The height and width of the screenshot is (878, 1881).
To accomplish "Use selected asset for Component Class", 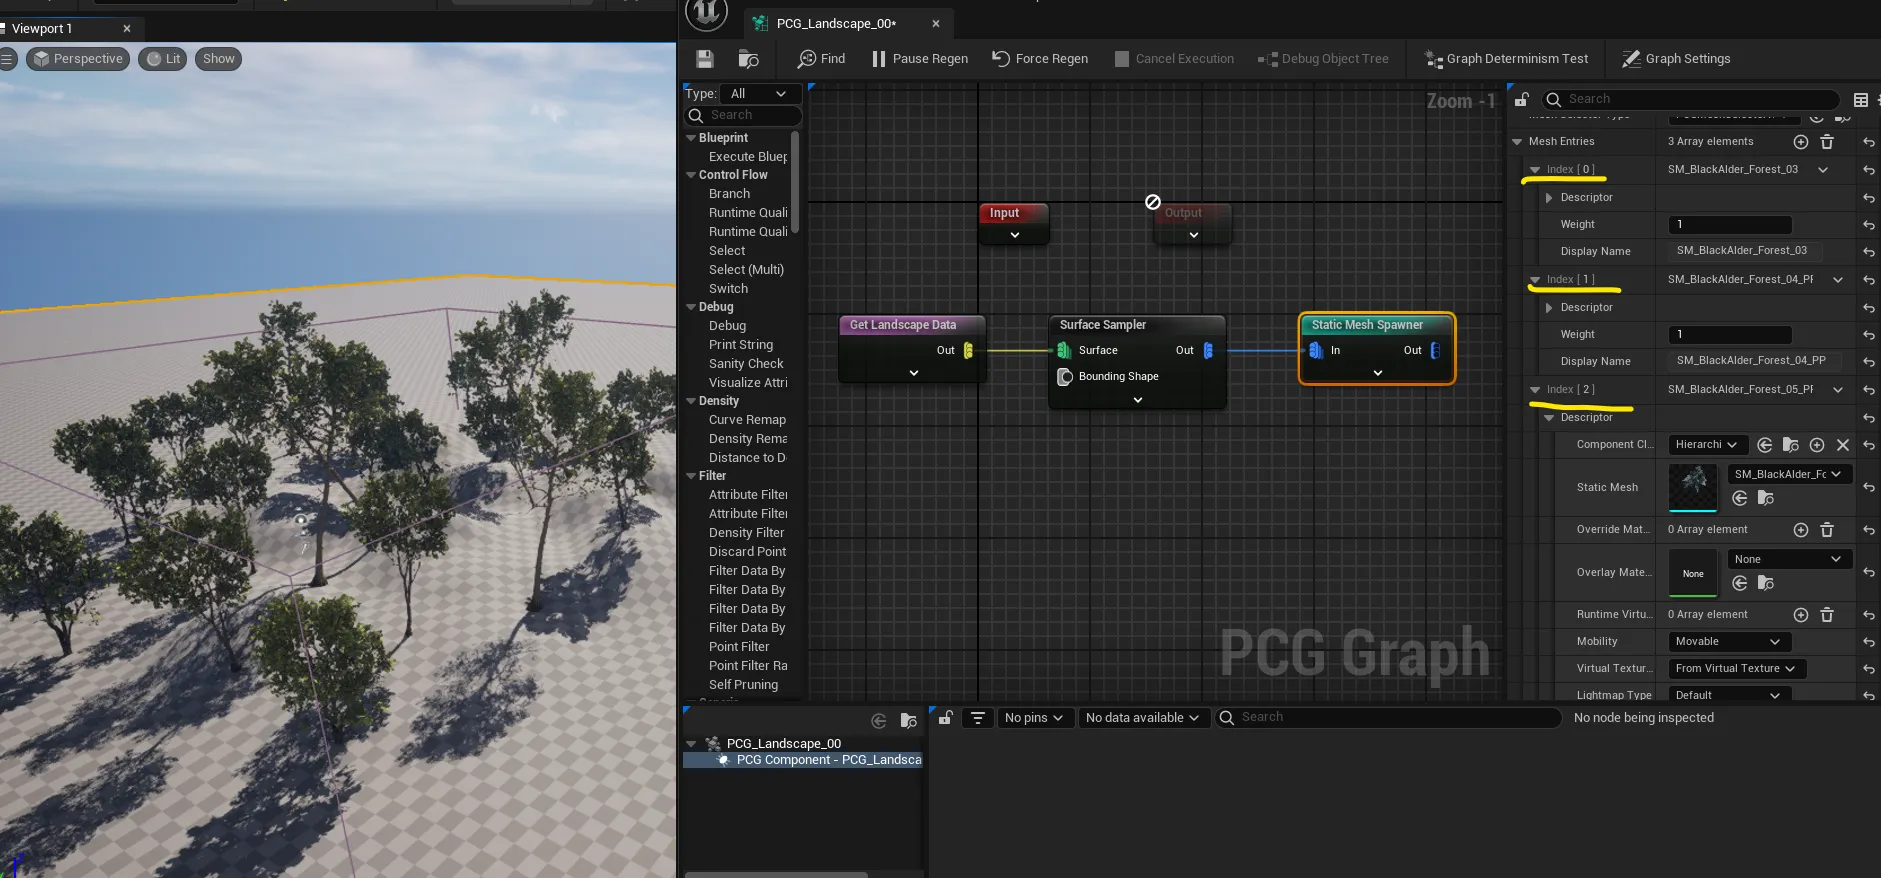I will [x=1765, y=445].
